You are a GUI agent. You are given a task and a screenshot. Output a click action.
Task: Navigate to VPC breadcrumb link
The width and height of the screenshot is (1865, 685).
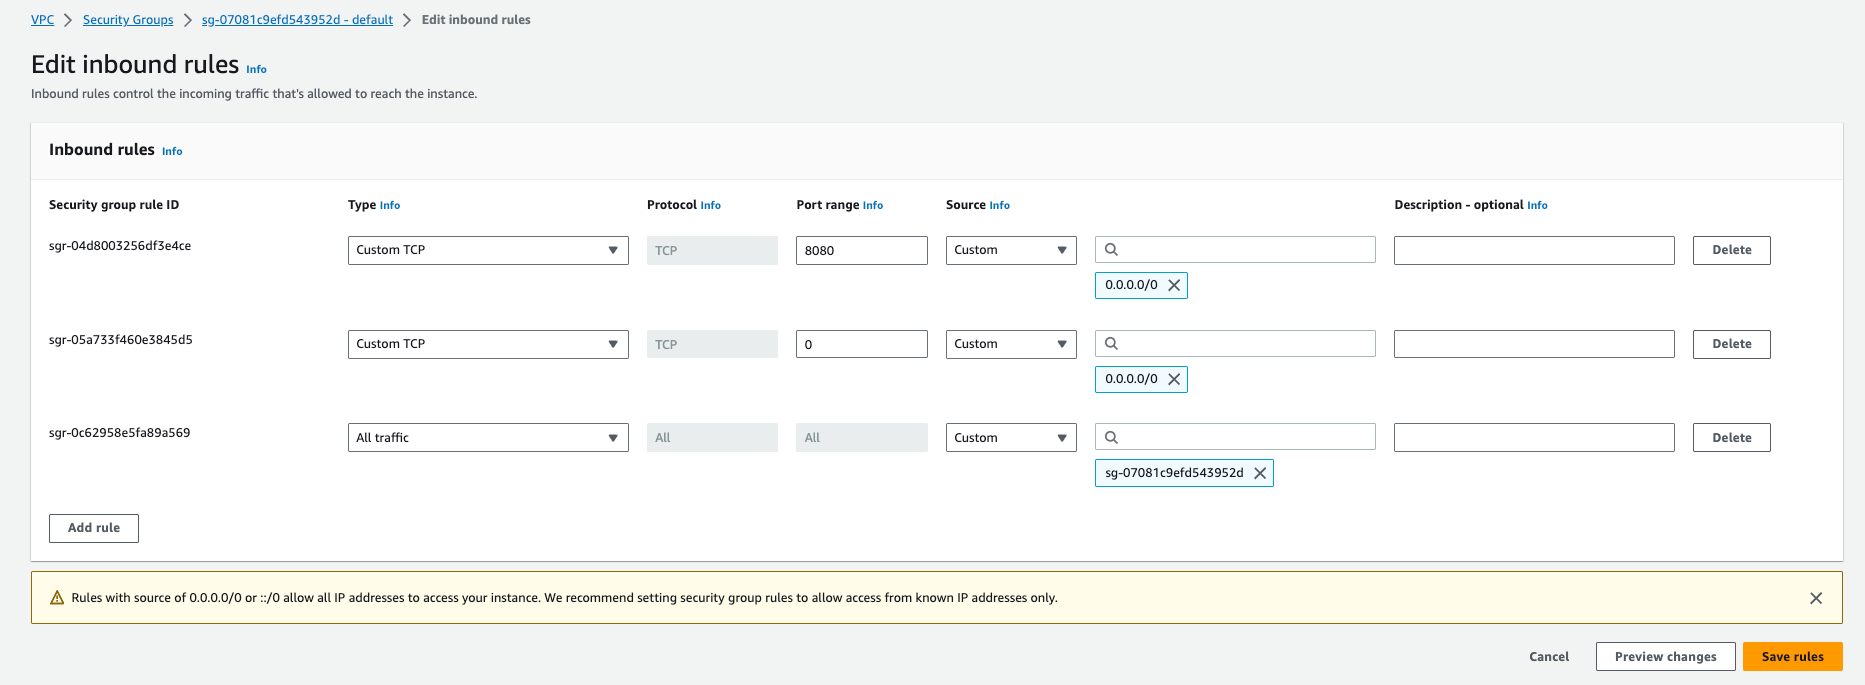[x=42, y=20]
